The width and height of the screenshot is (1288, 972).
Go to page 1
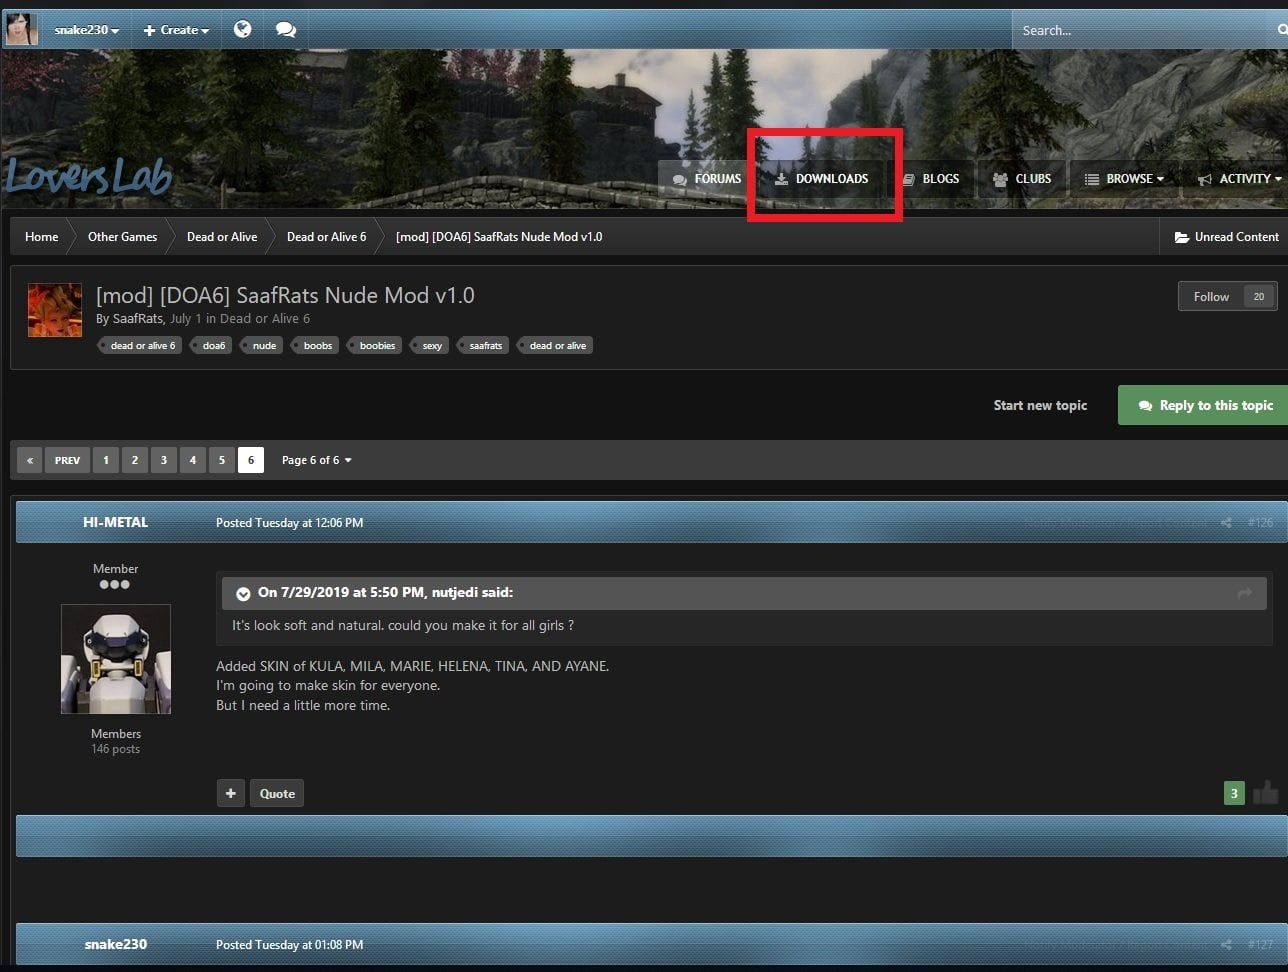click(x=106, y=460)
